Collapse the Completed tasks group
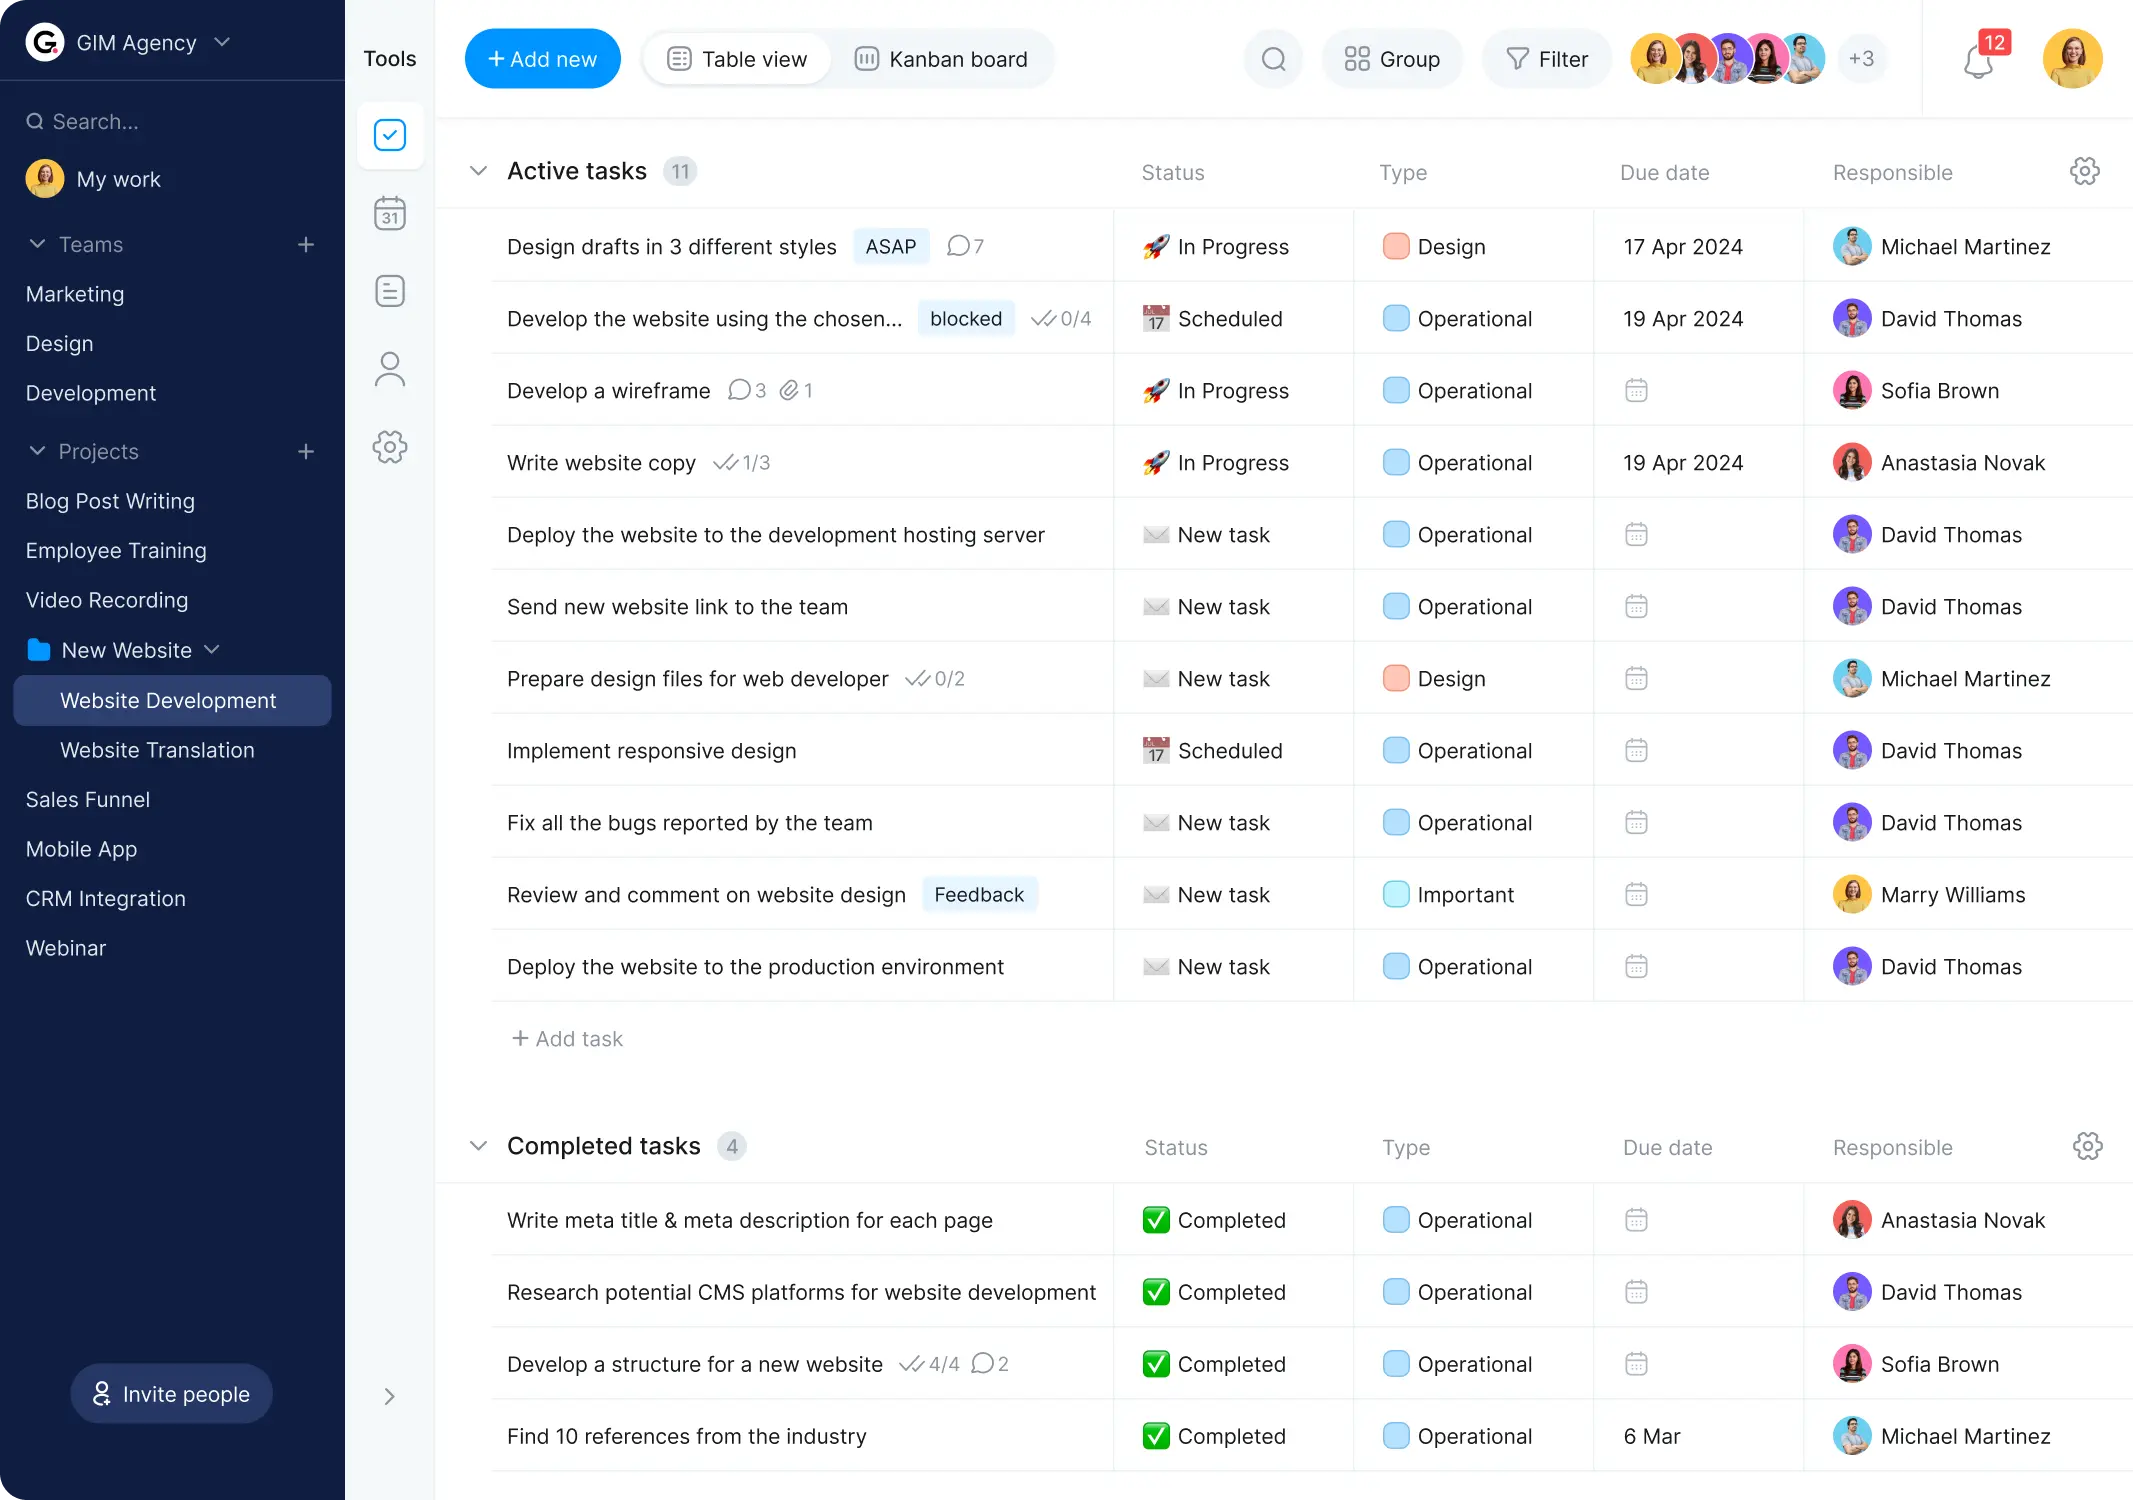 479,1146
